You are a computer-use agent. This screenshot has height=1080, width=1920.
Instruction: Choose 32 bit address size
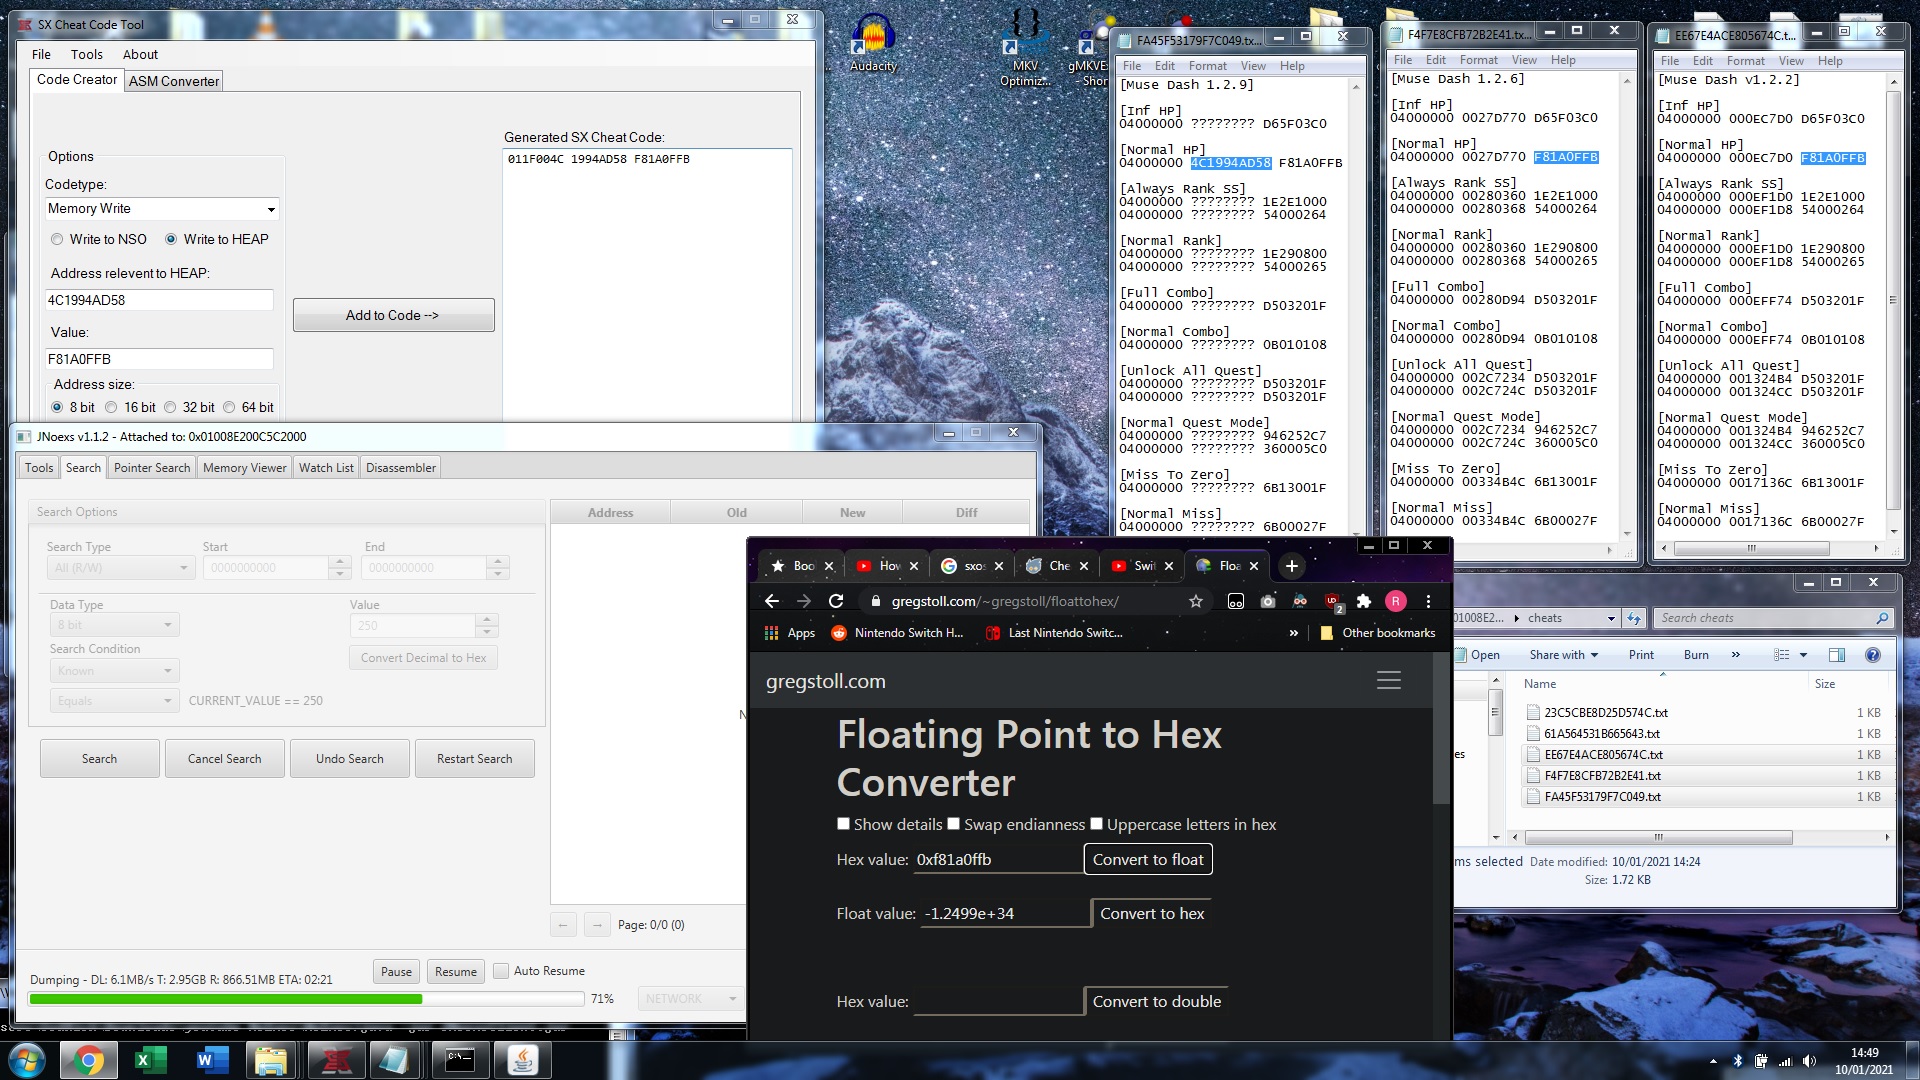(x=170, y=407)
